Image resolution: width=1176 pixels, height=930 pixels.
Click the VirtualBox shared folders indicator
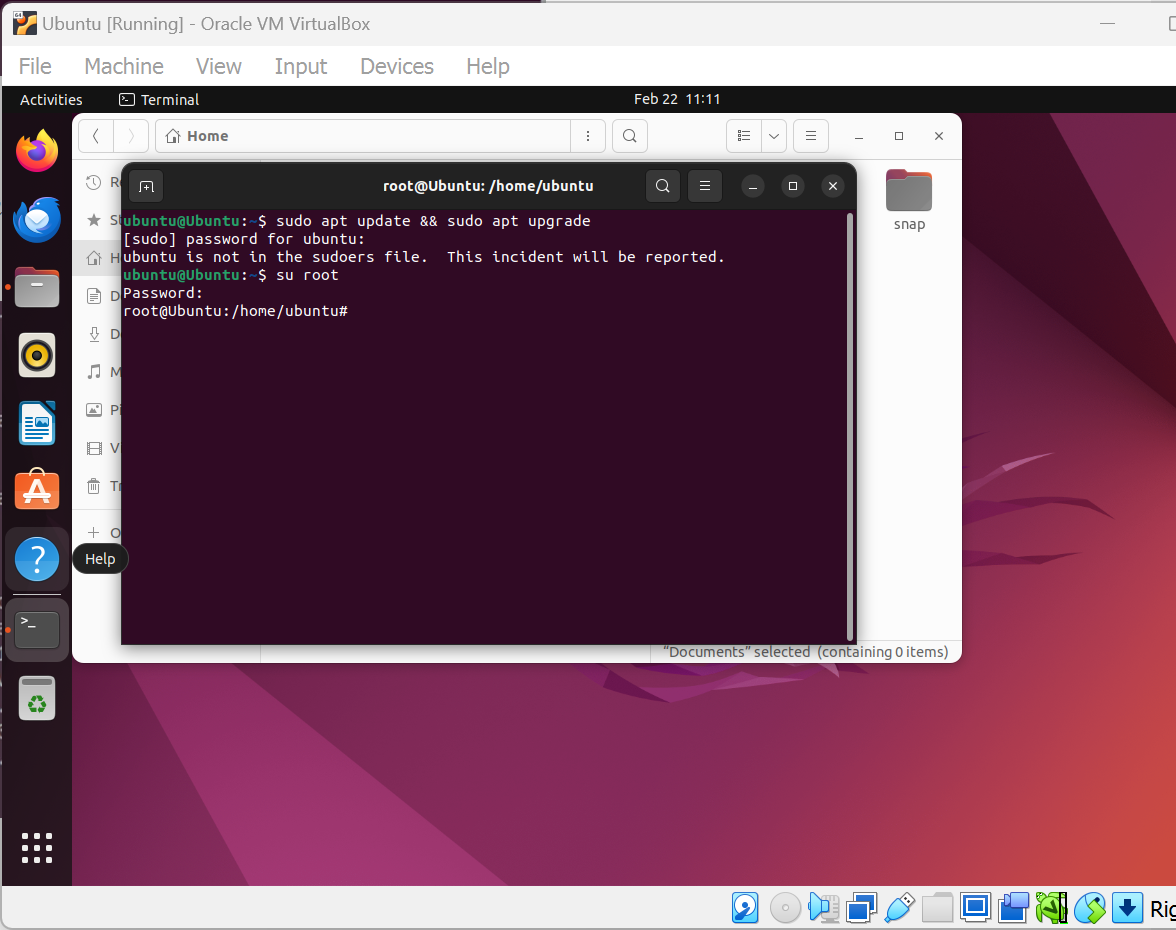(937, 908)
